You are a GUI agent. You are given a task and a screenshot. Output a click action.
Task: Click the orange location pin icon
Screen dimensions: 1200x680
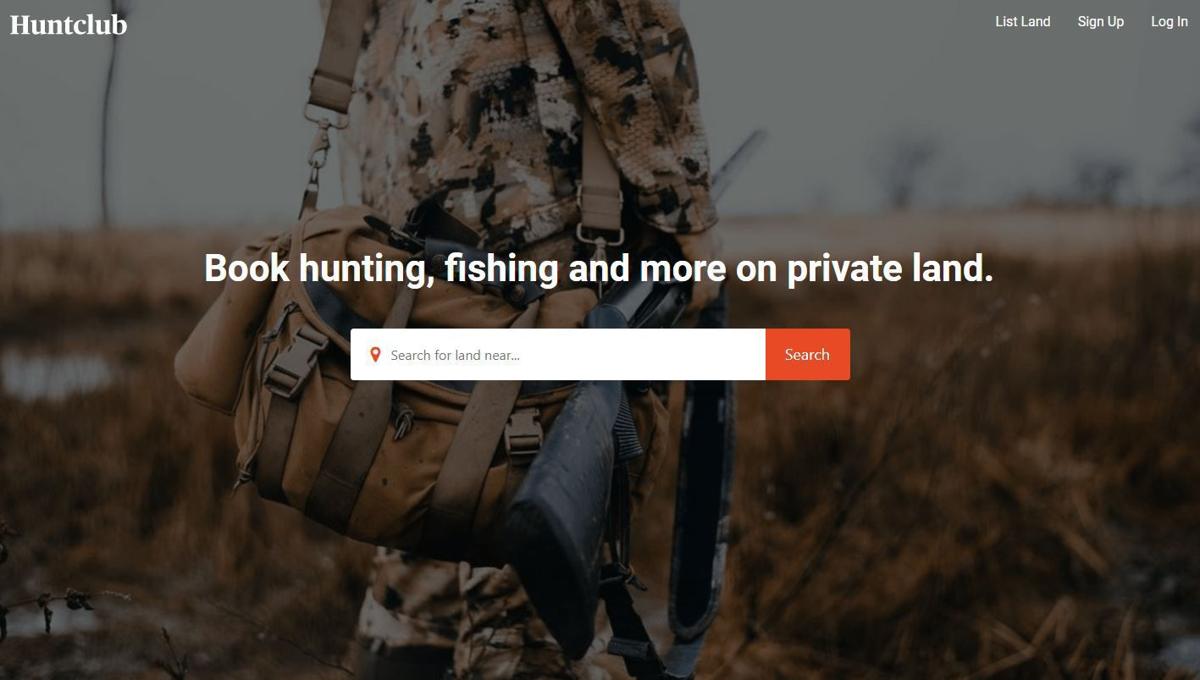coord(375,355)
